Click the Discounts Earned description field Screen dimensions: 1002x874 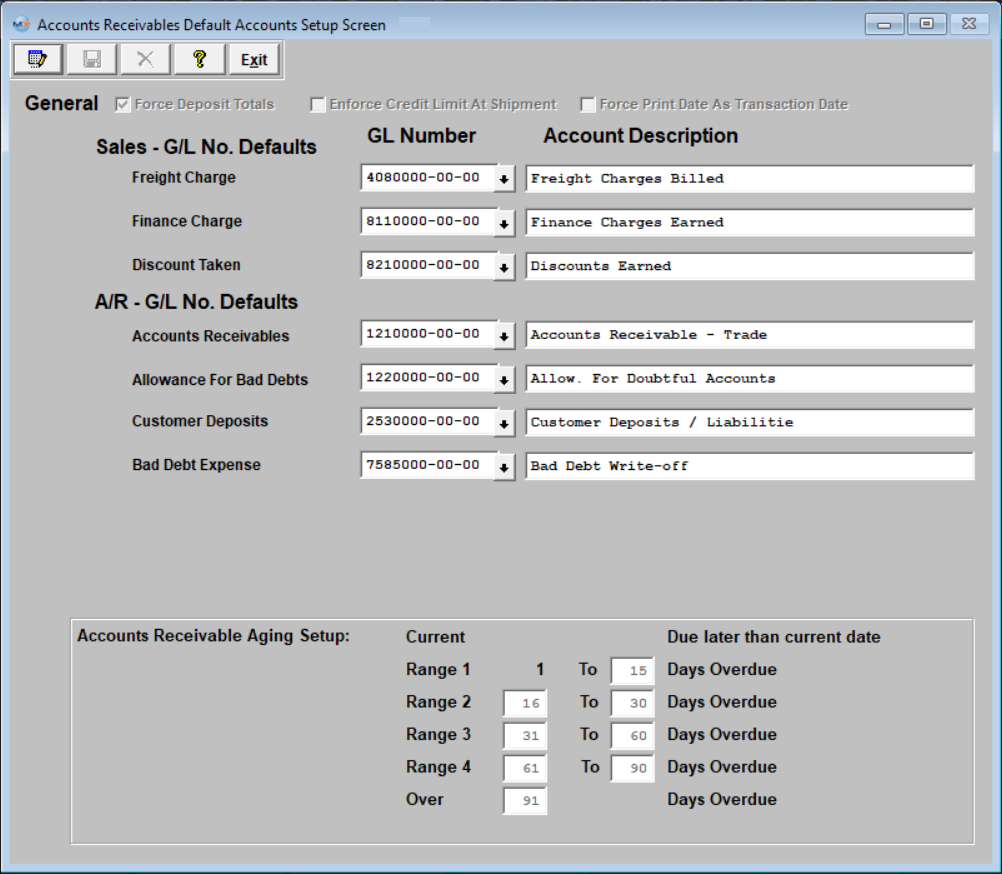coord(750,266)
